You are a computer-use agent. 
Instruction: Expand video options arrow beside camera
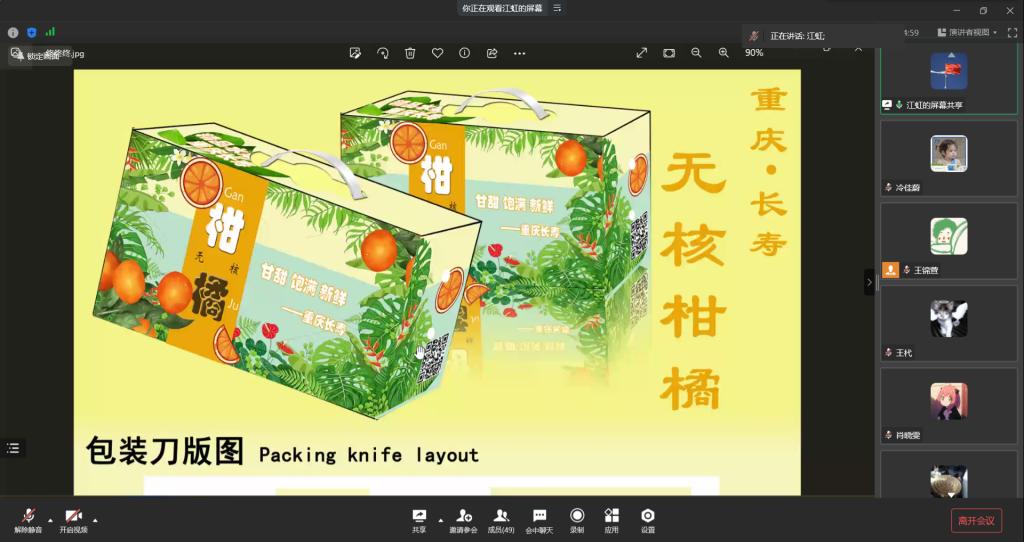click(x=95, y=520)
